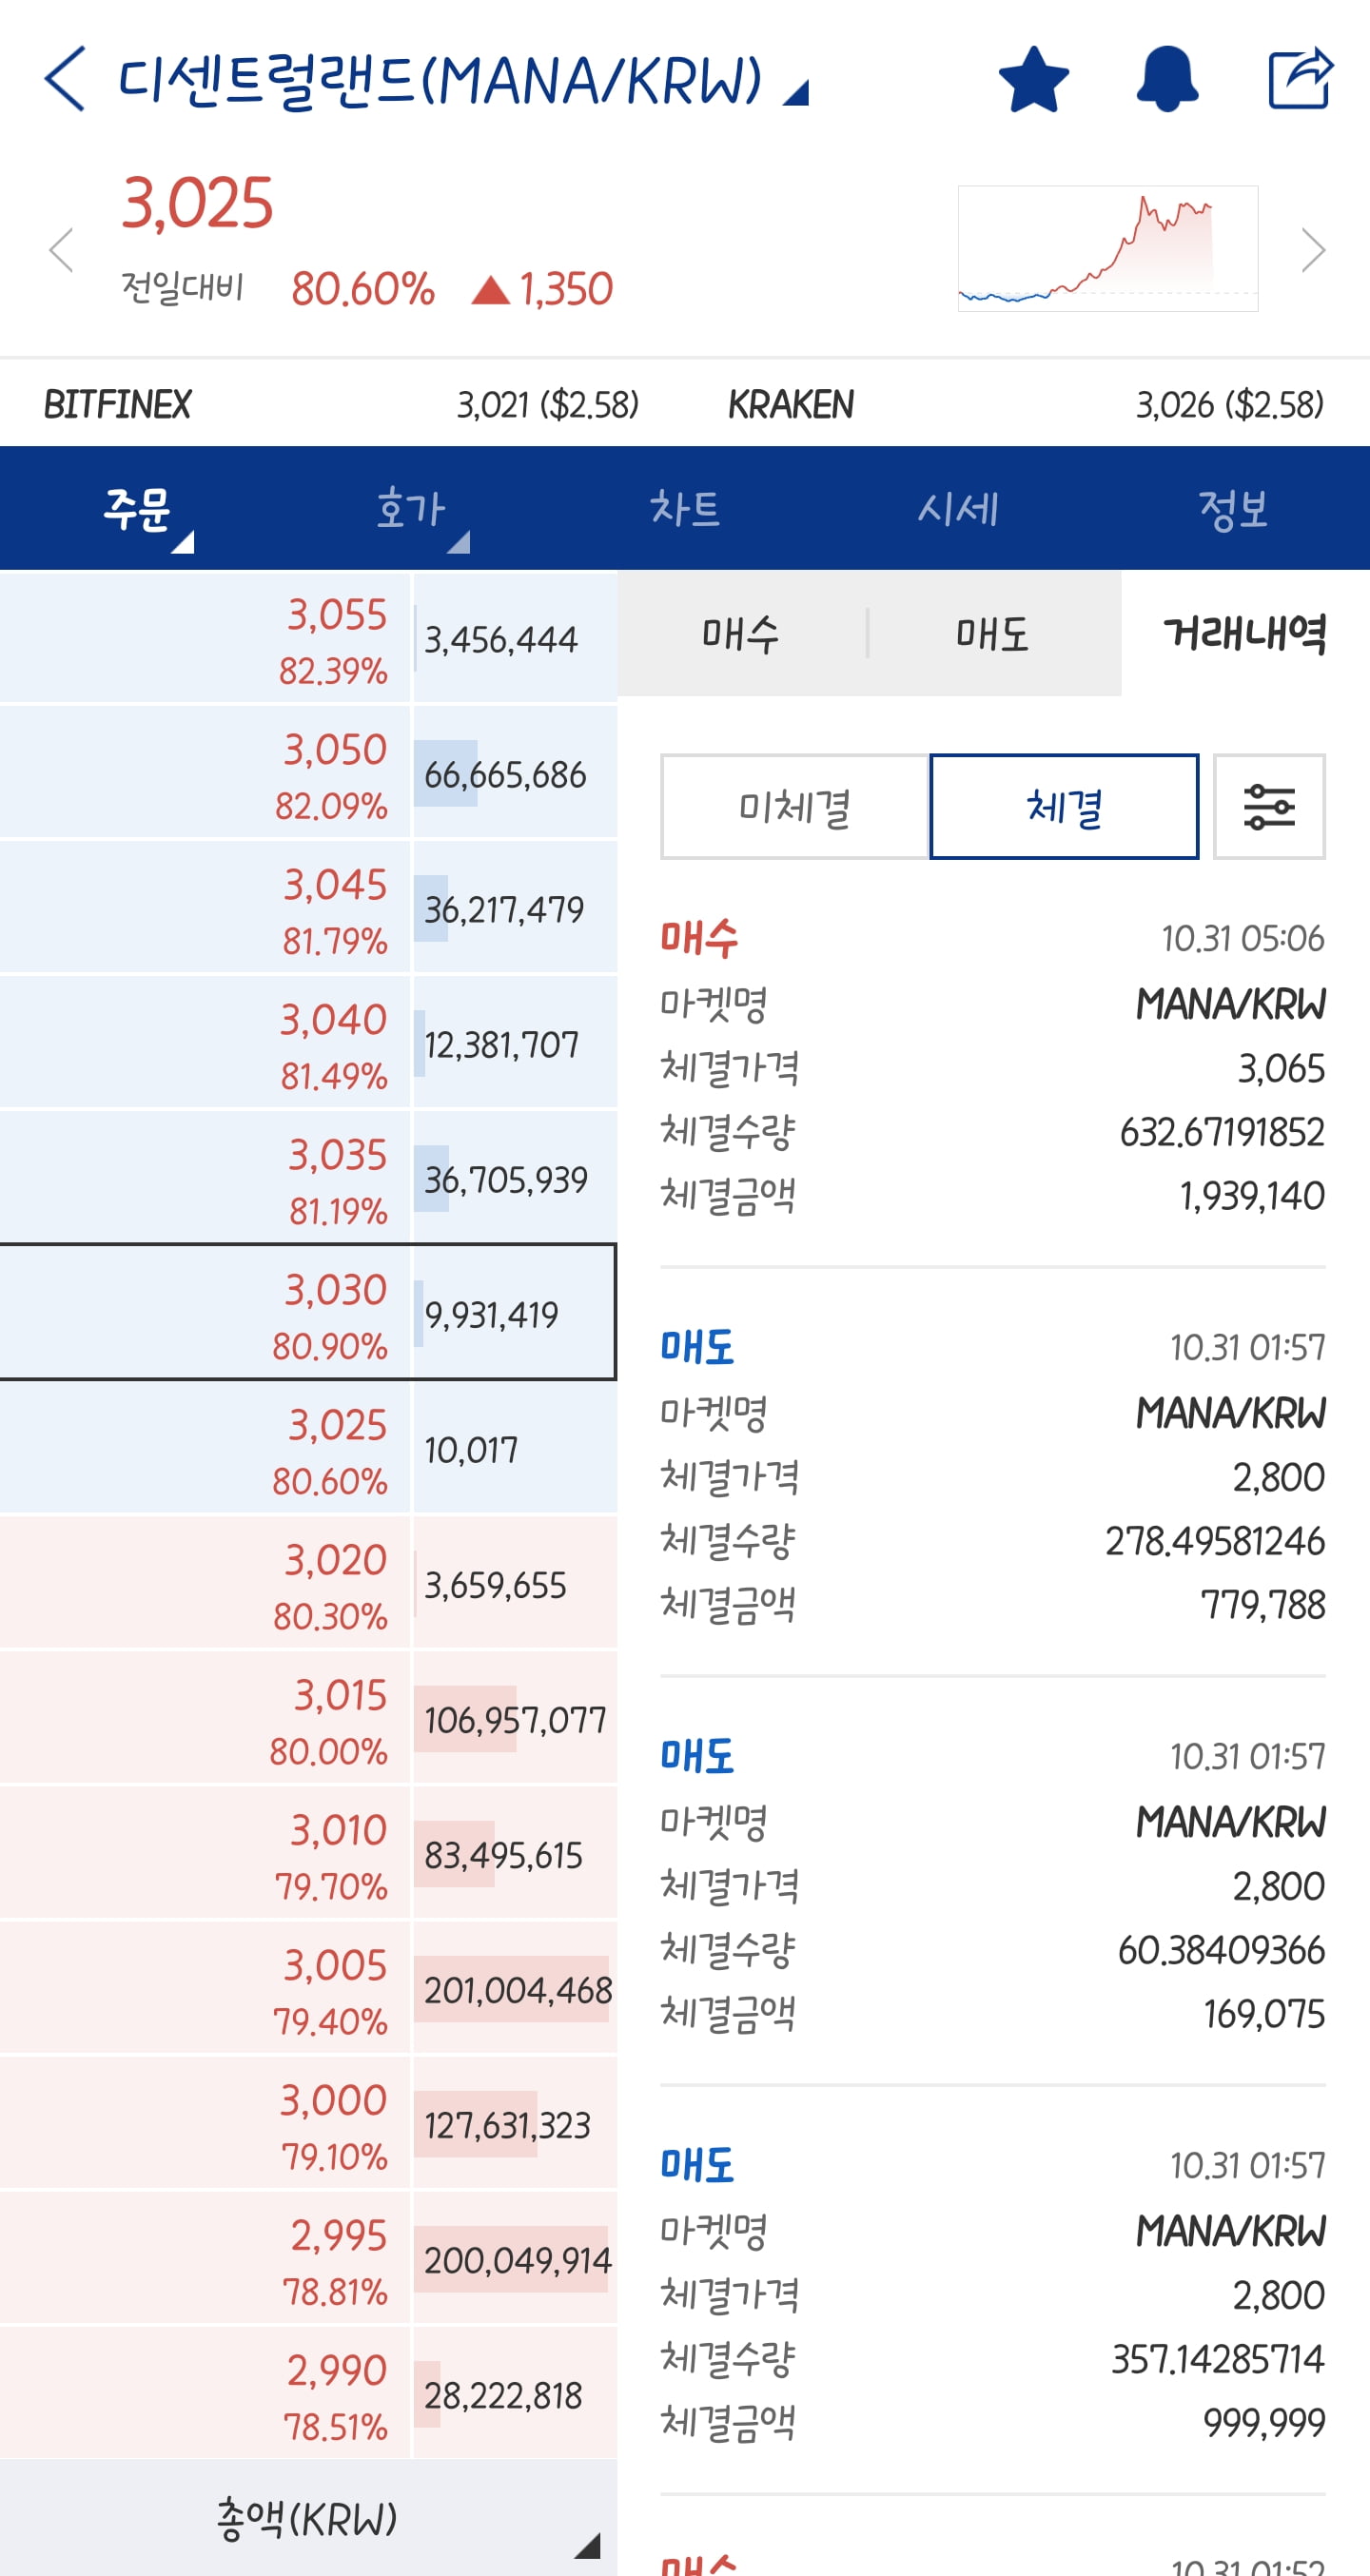Open the 매수 trade dated 10.31 05:06
This screenshot has width=1370, height=2576.
coord(993,1066)
